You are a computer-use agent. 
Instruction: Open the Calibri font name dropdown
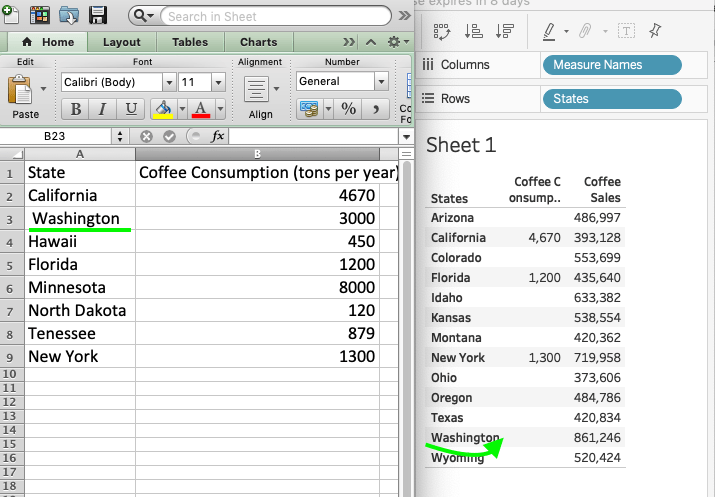click(169, 83)
